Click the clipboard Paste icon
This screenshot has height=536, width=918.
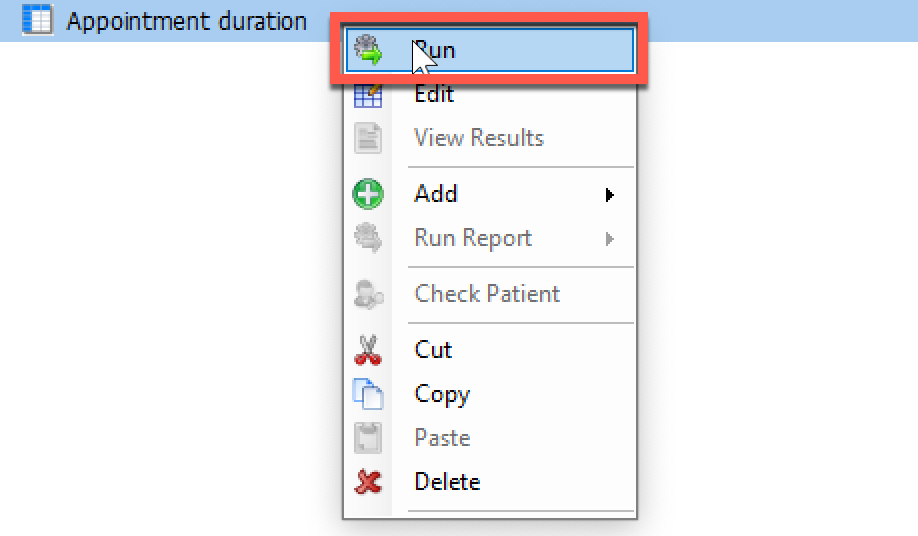click(x=368, y=438)
